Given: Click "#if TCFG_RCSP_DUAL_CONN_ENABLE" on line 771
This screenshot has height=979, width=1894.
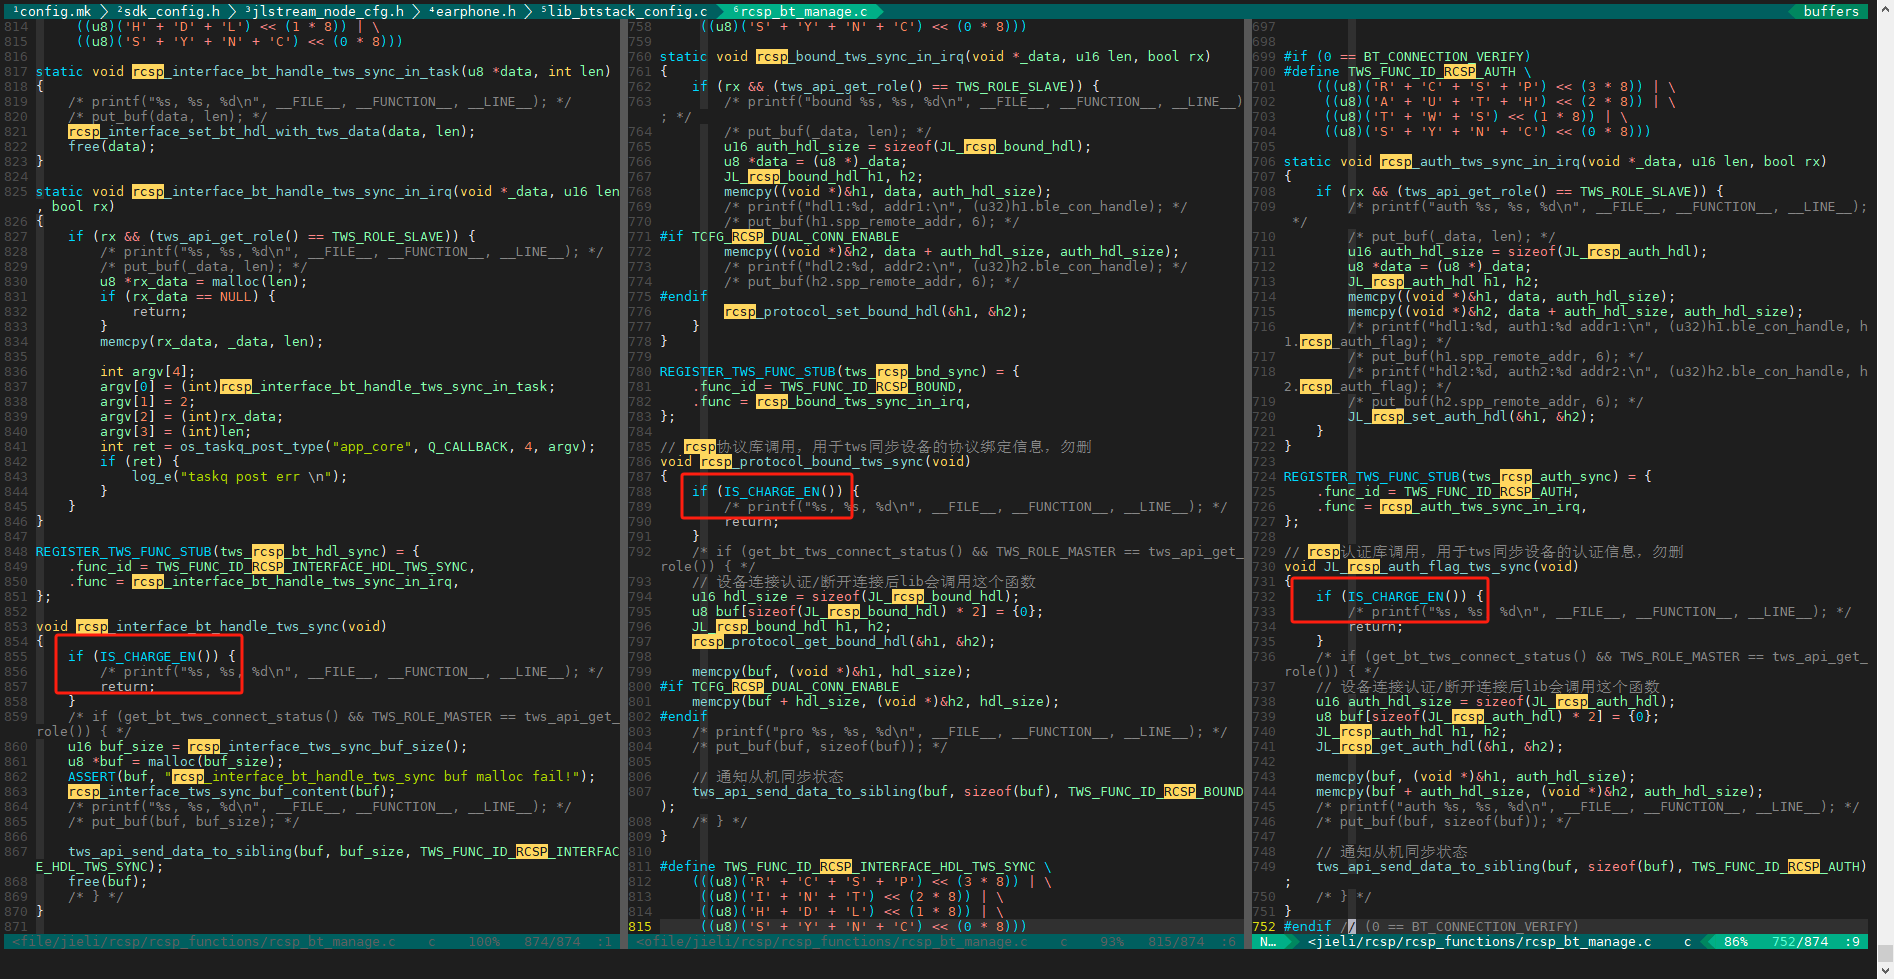Looking at the screenshot, I should [779, 236].
